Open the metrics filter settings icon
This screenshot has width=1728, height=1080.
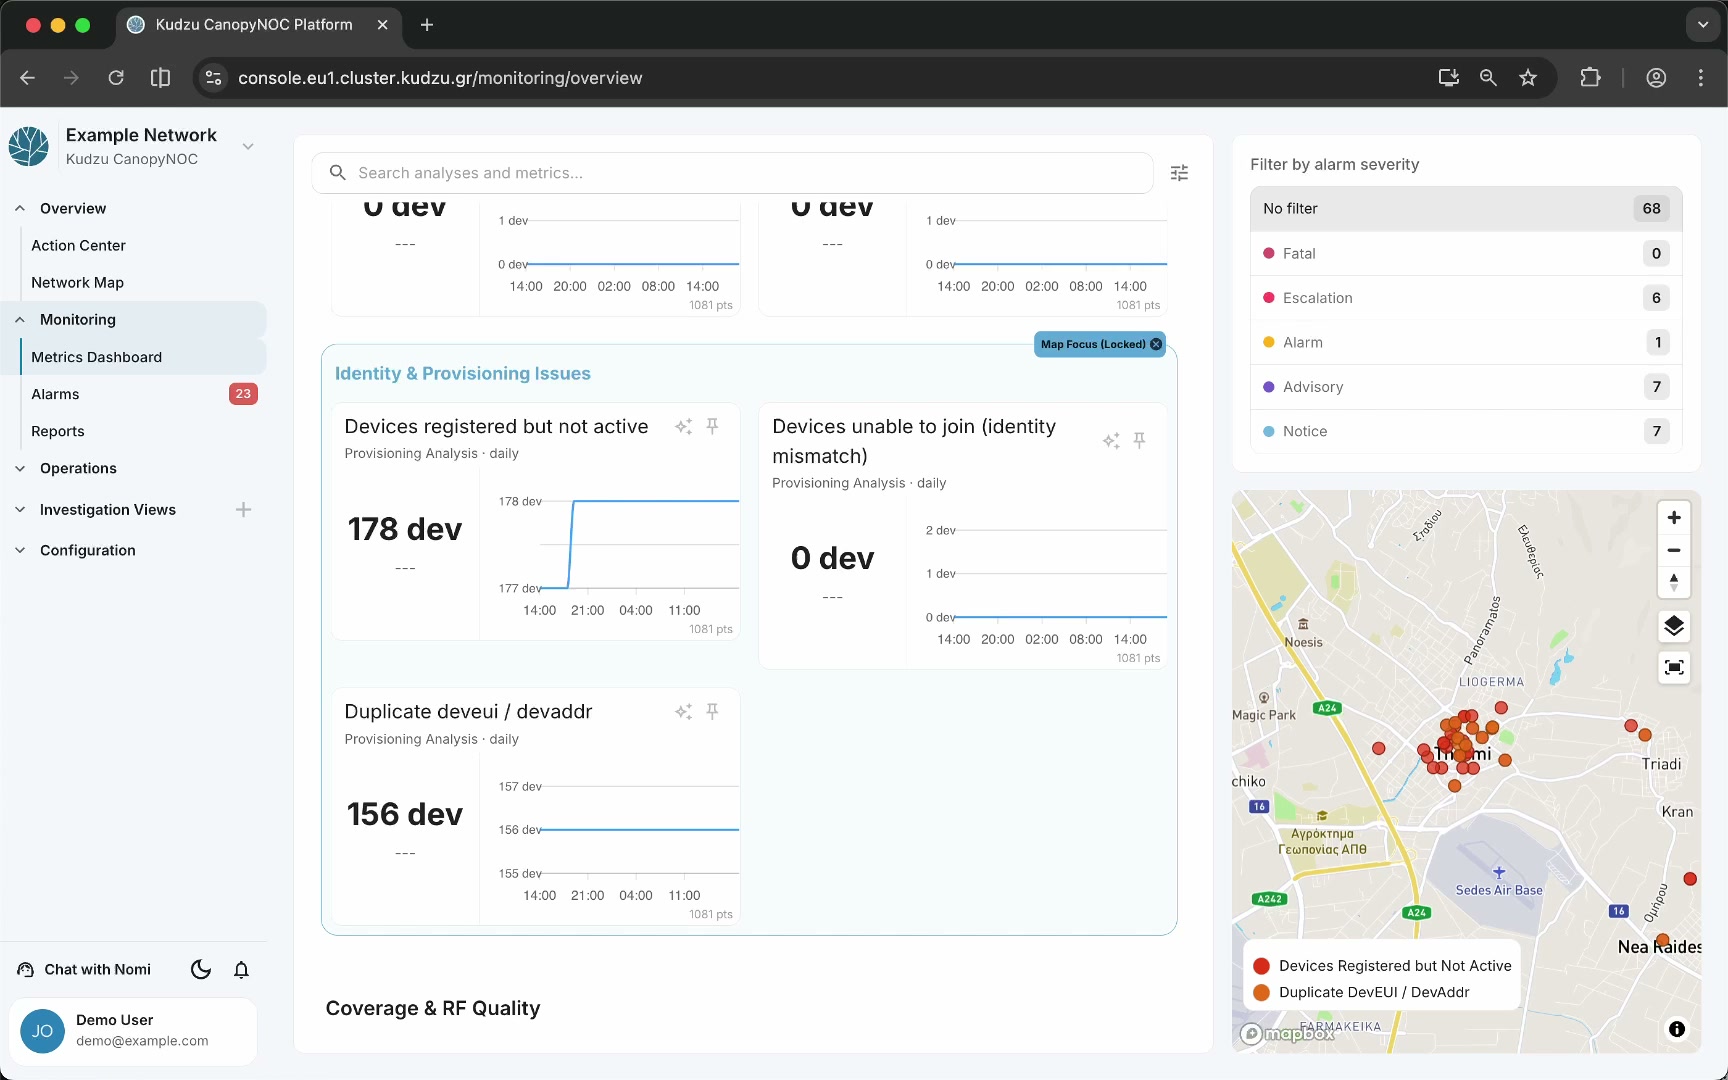coord(1179,173)
